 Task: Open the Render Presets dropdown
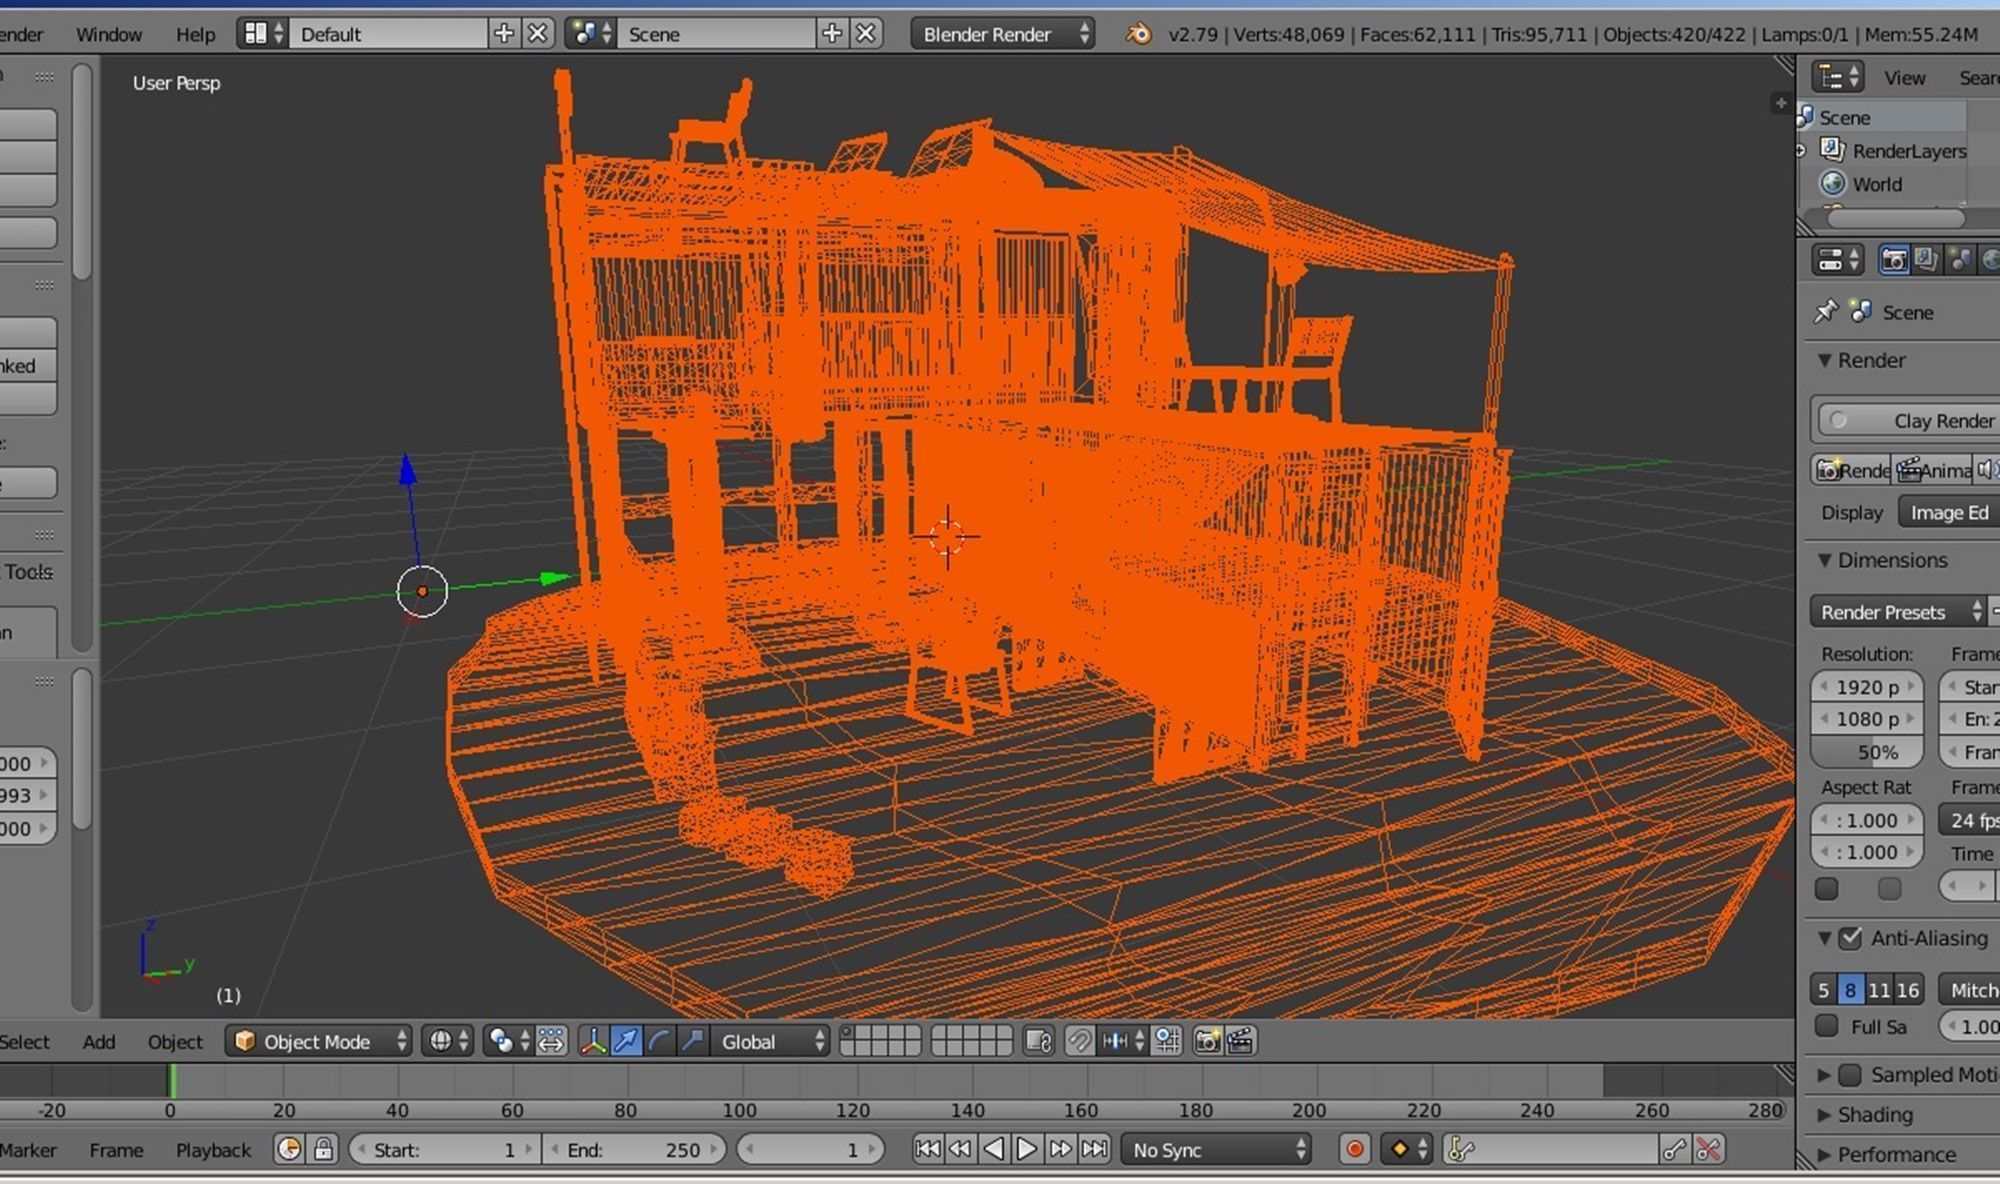[x=1897, y=612]
